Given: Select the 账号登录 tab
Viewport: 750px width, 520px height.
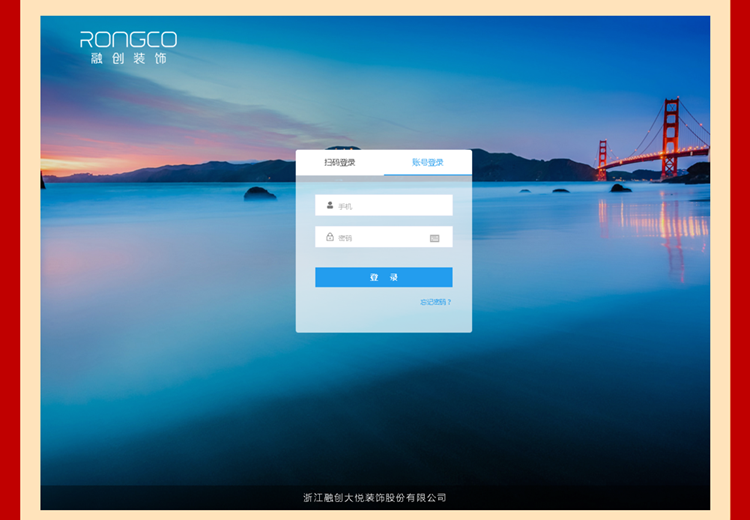Looking at the screenshot, I should coord(428,163).
